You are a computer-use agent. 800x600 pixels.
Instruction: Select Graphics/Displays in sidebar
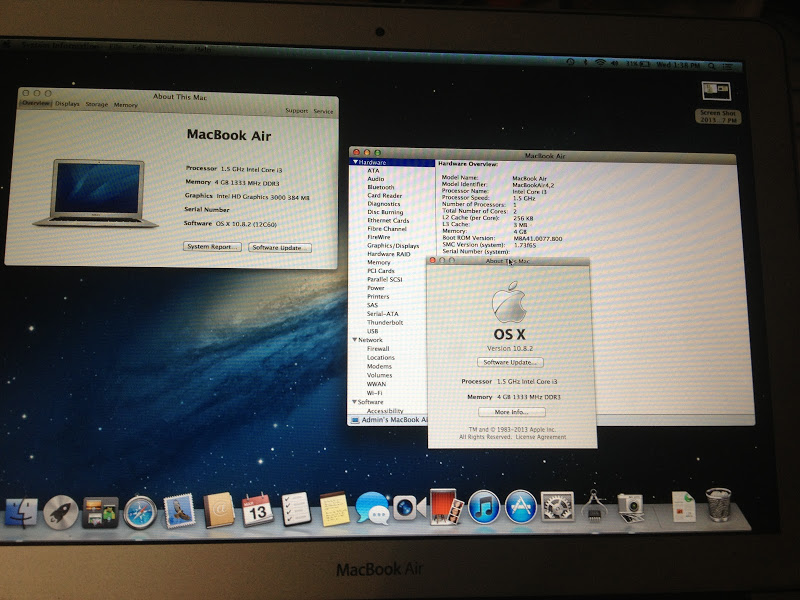pyautogui.click(x=393, y=245)
